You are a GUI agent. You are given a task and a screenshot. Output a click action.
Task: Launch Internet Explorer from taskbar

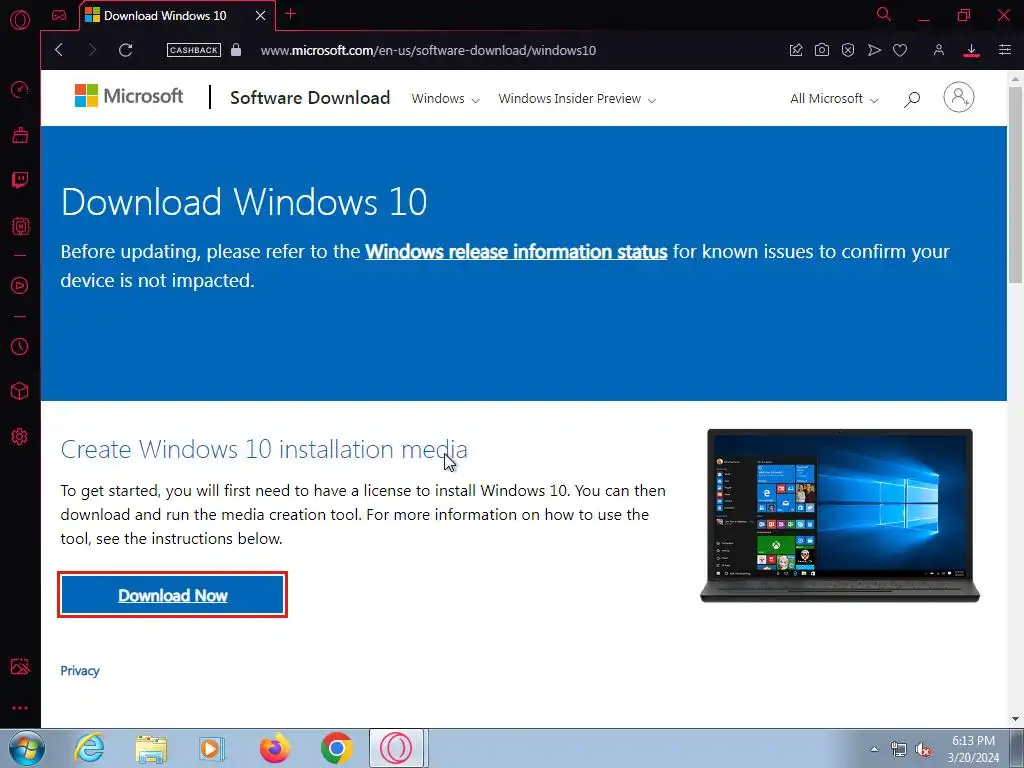tap(89, 748)
